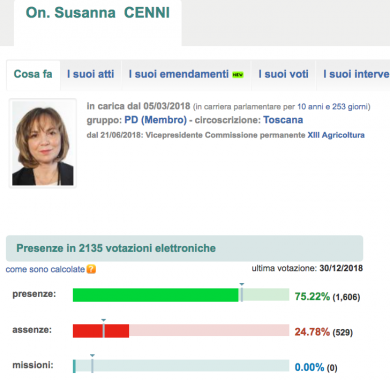Viewport: 390px width, 380px height.
Task: Switch to the I suoi atti tab
Action: coord(91,74)
